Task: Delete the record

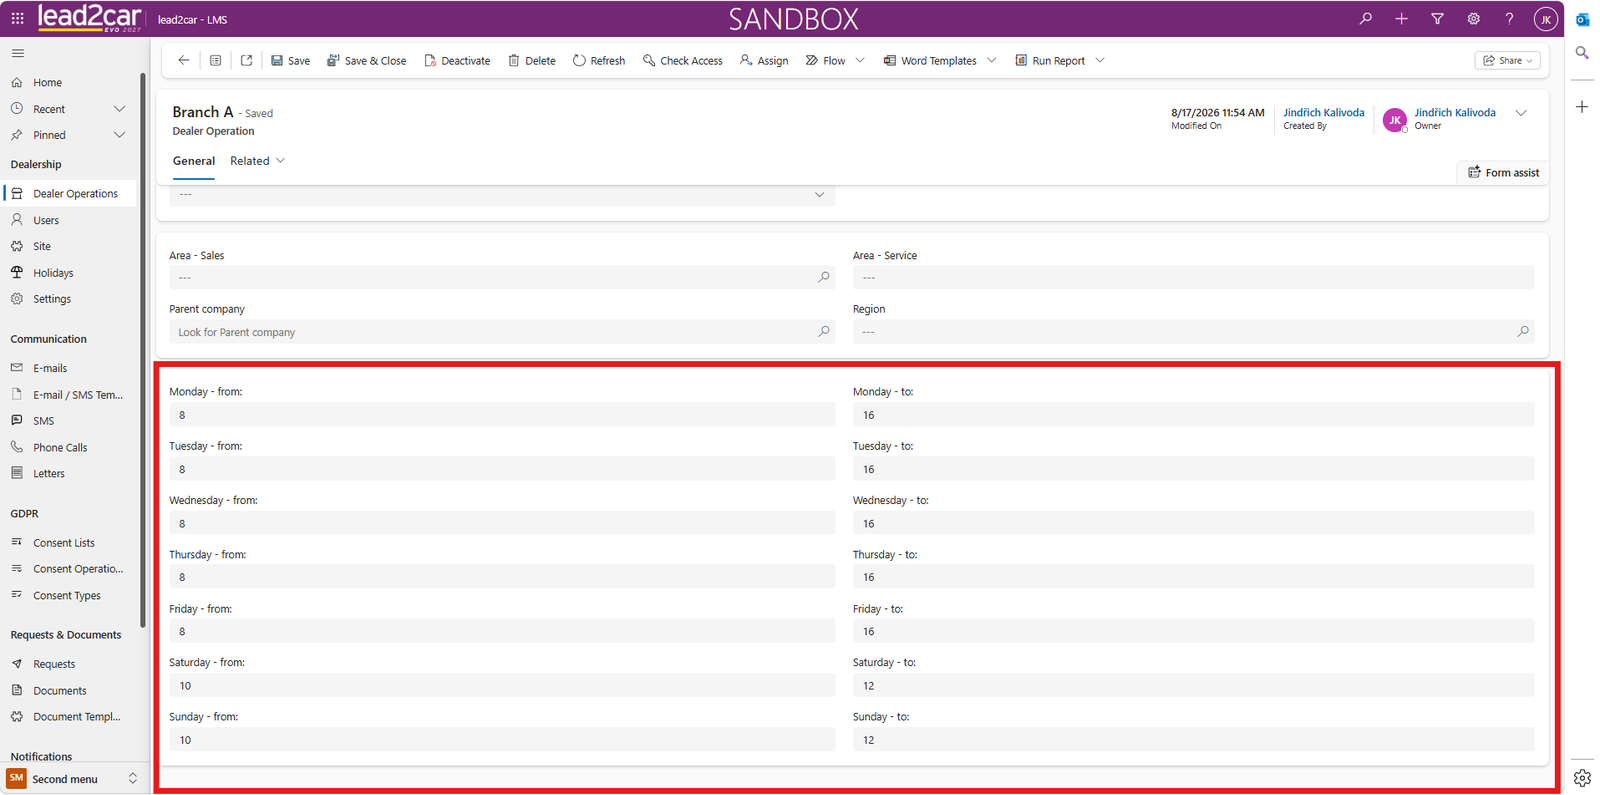Action: 531,60
